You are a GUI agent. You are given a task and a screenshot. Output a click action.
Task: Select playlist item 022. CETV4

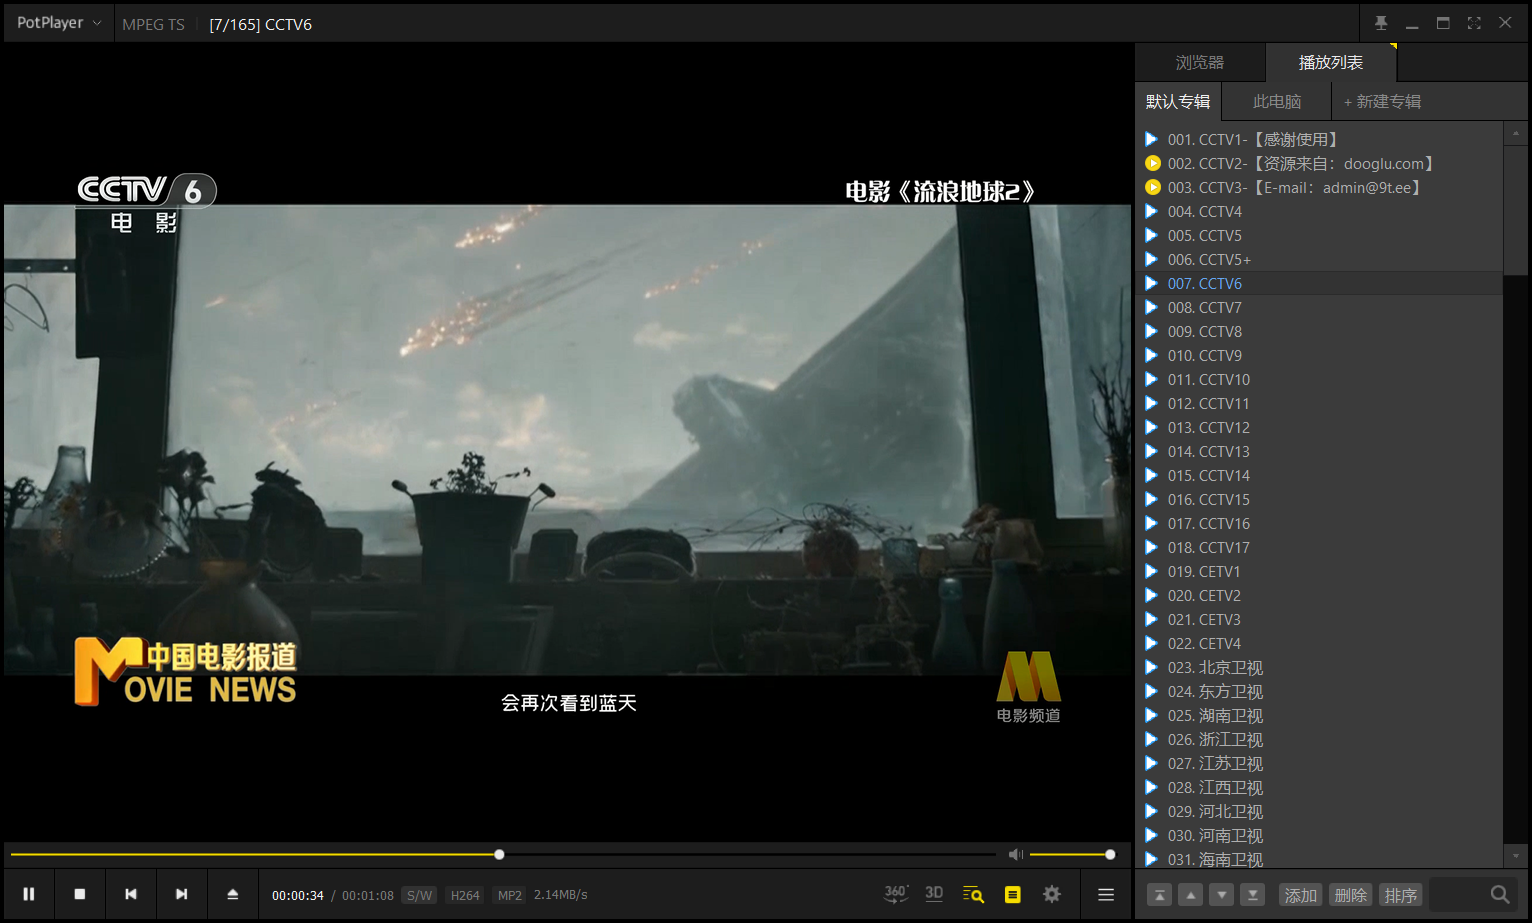[1320, 643]
